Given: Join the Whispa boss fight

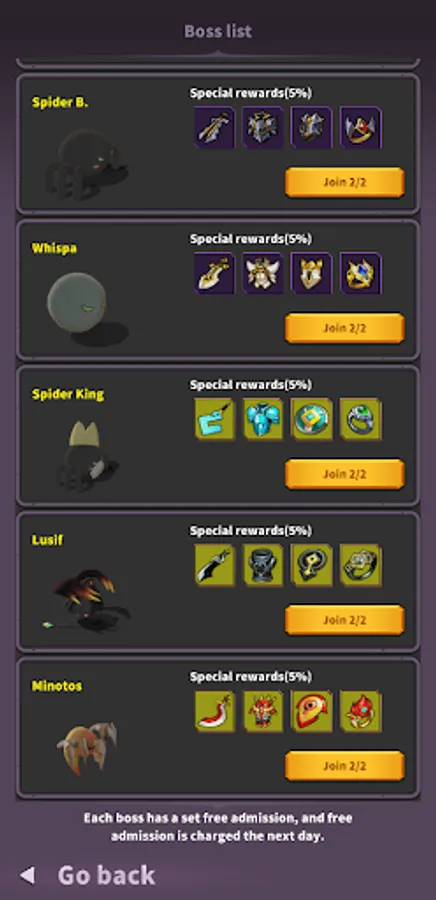Looking at the screenshot, I should click(345, 328).
